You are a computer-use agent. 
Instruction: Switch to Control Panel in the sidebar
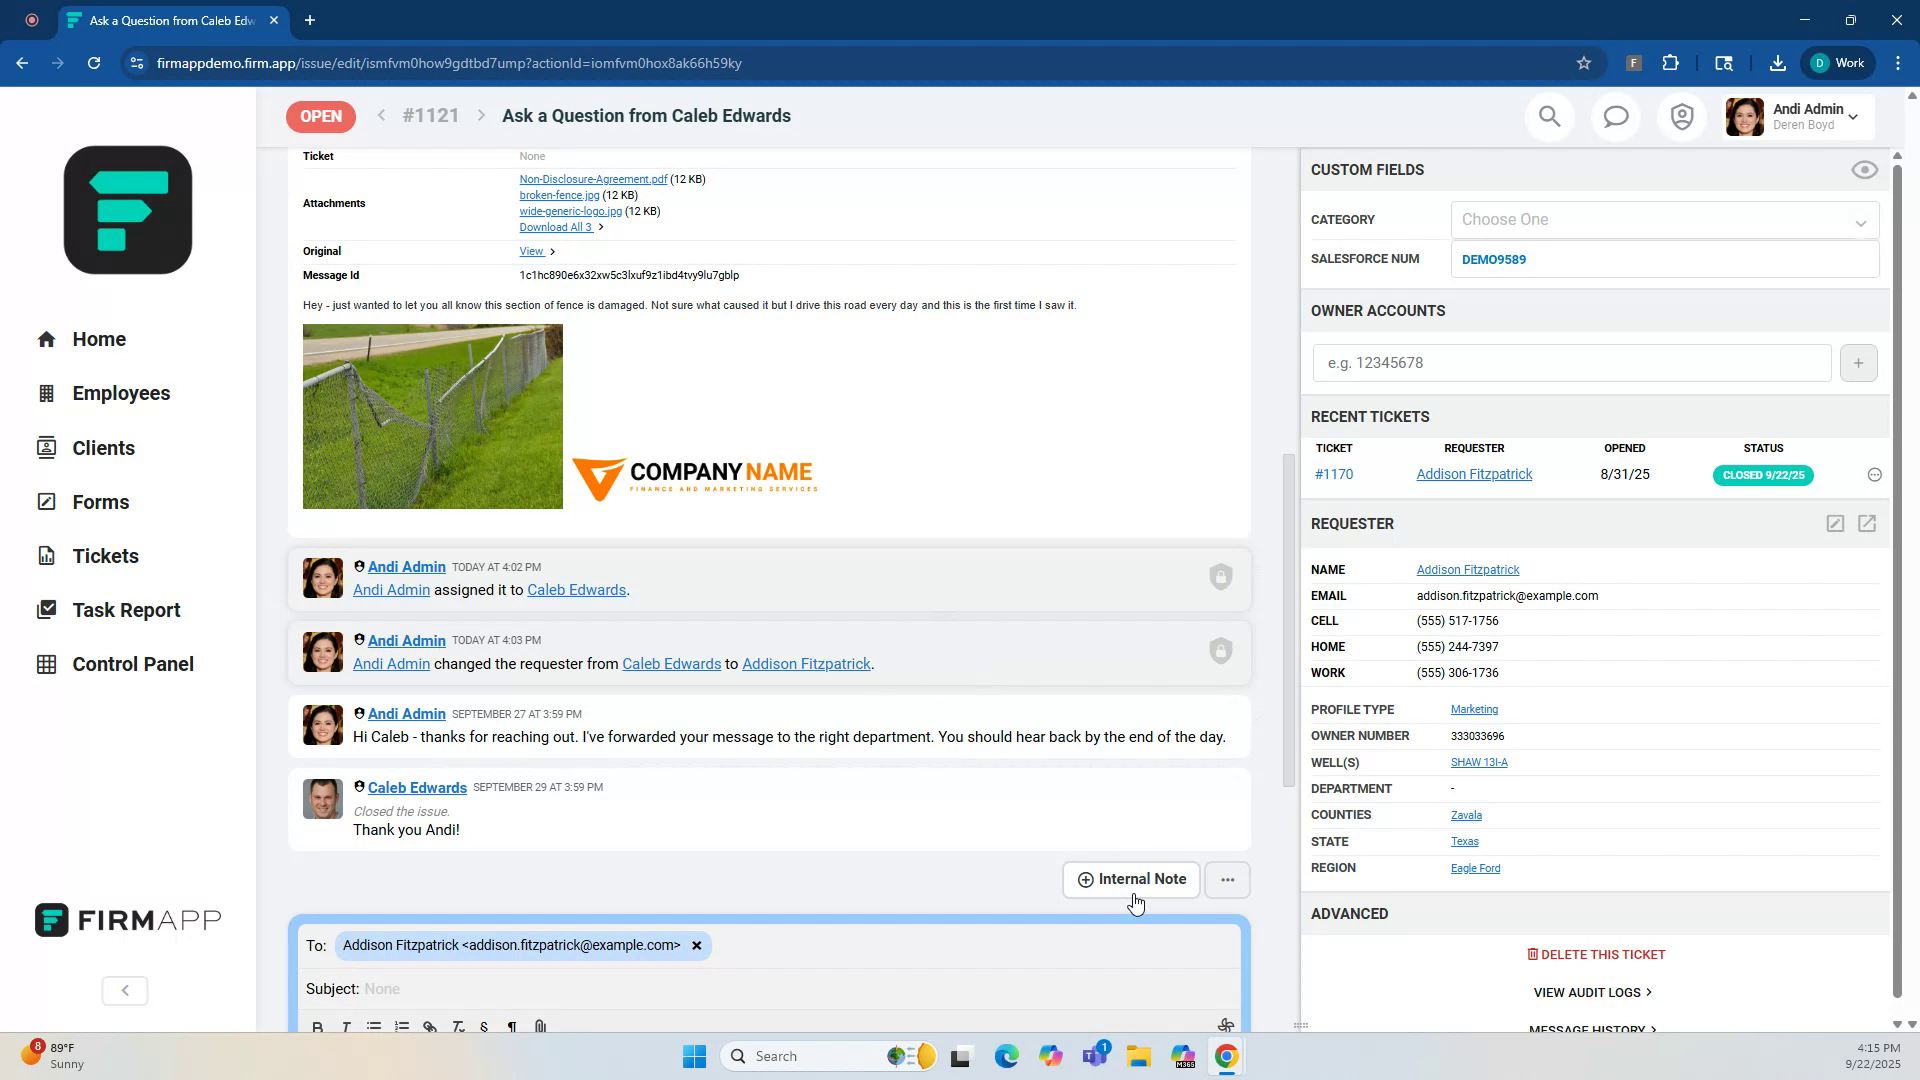133,663
